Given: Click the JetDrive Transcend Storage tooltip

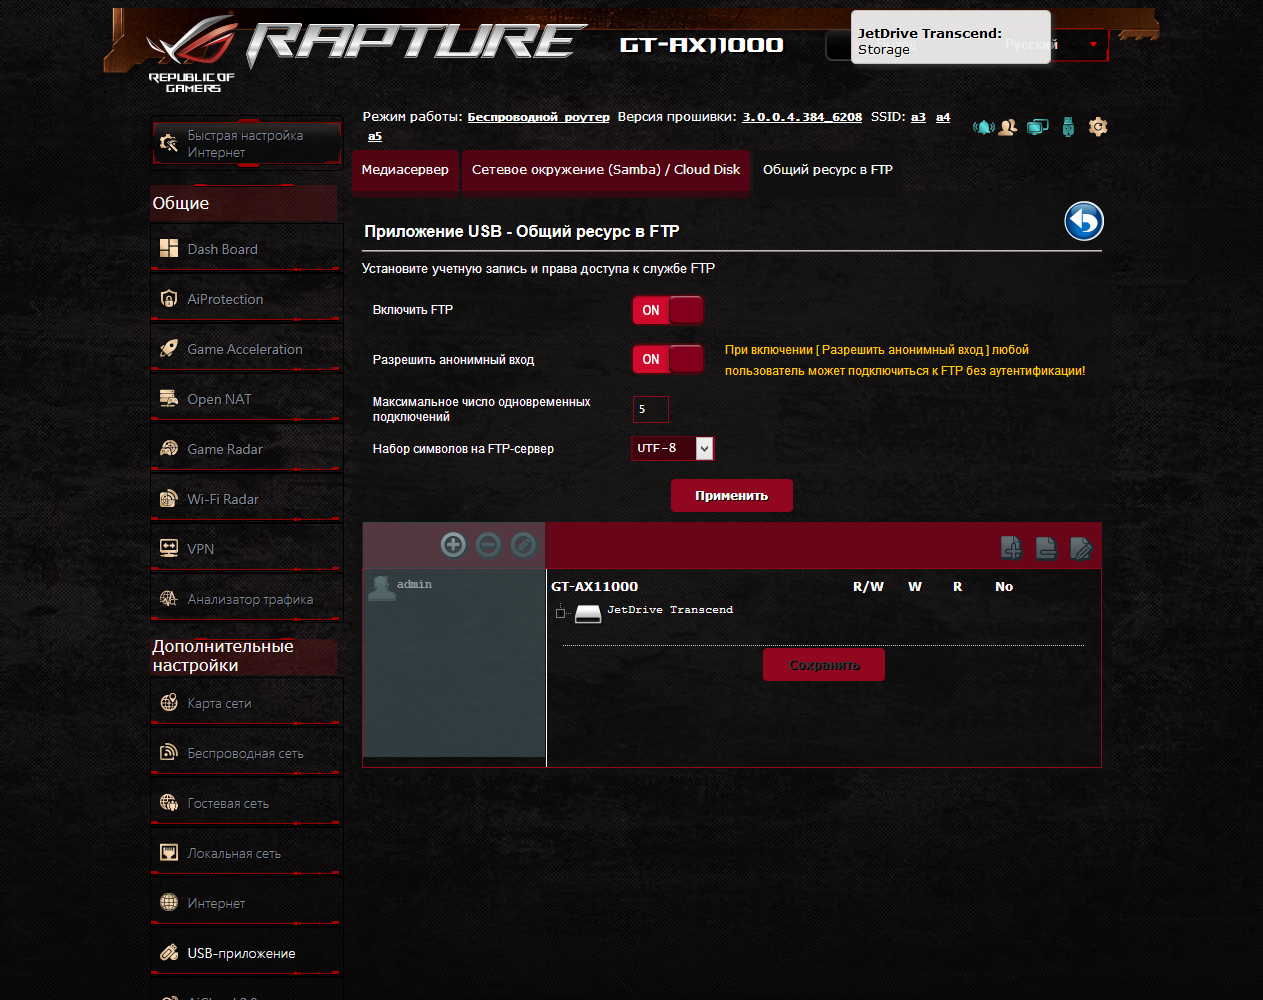Looking at the screenshot, I should pos(951,38).
